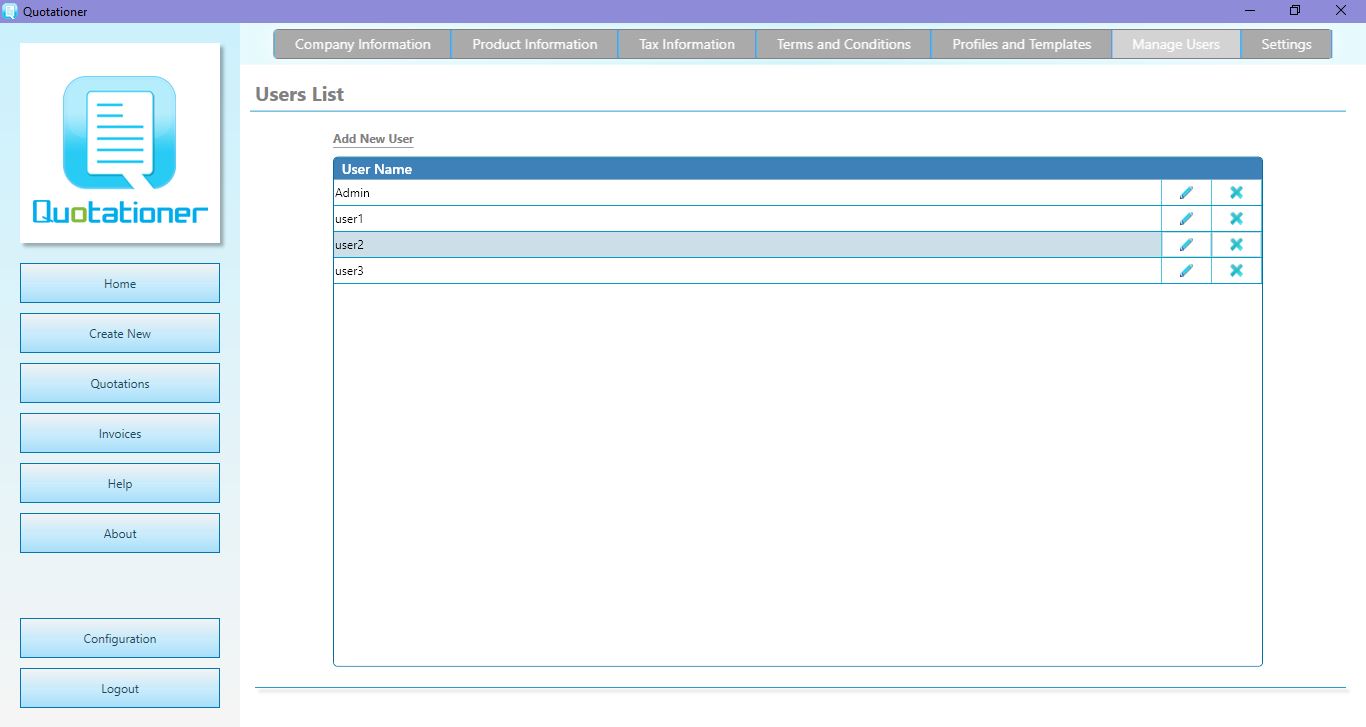Viewport: 1366px width, 727px height.
Task: Delete user2 with the X icon
Action: tap(1236, 245)
